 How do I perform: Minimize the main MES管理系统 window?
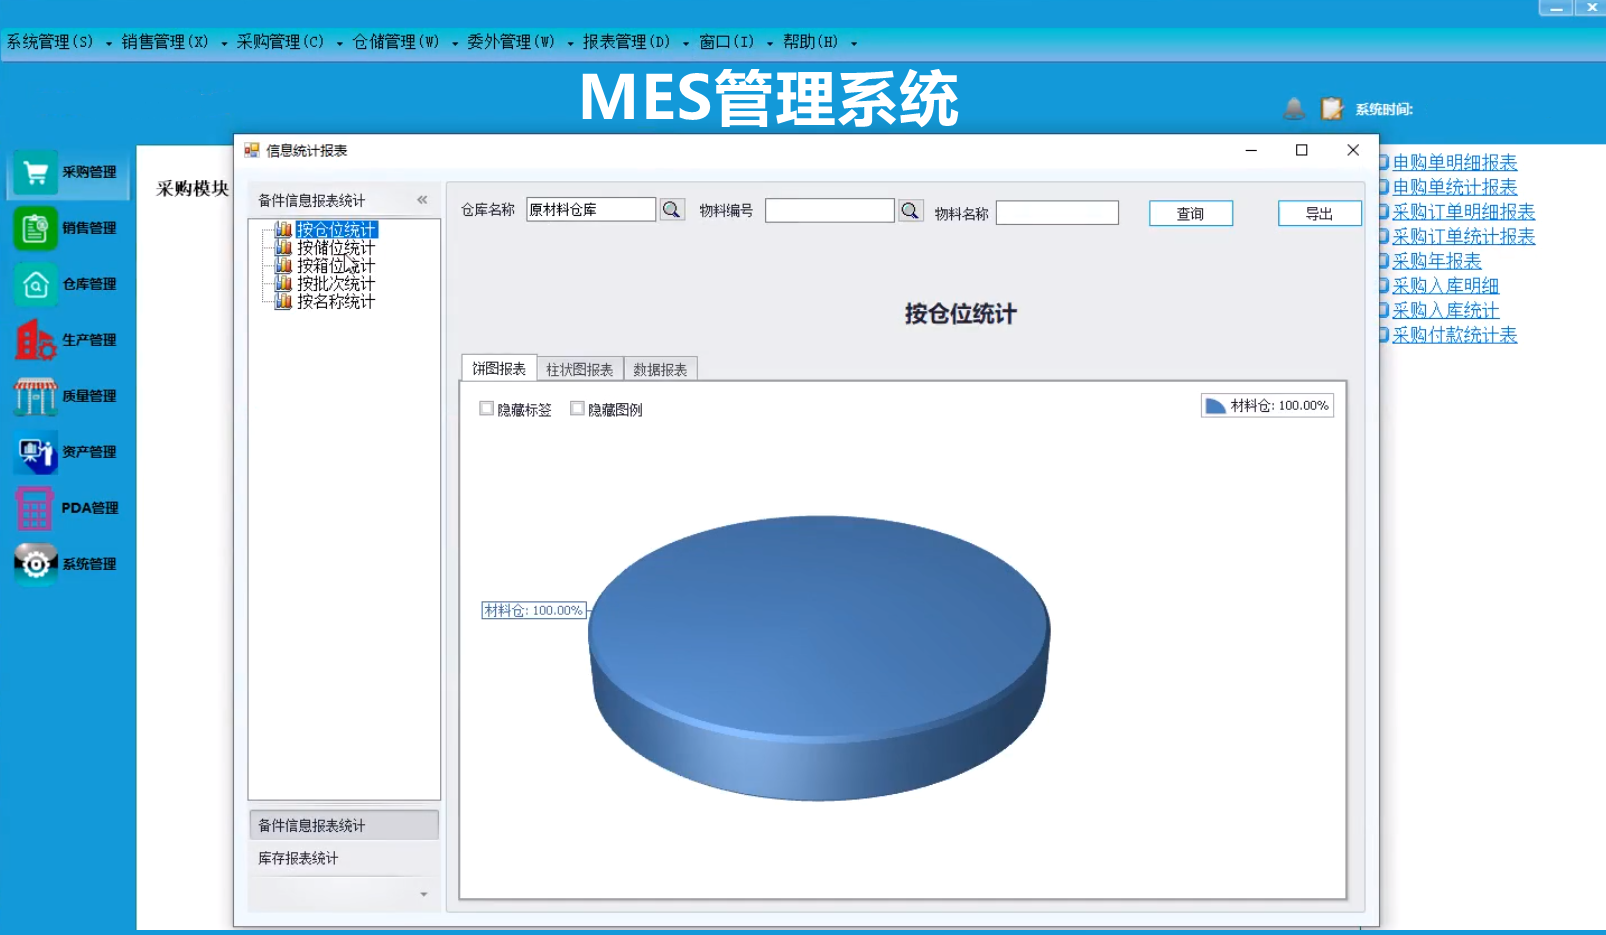click(x=1556, y=7)
